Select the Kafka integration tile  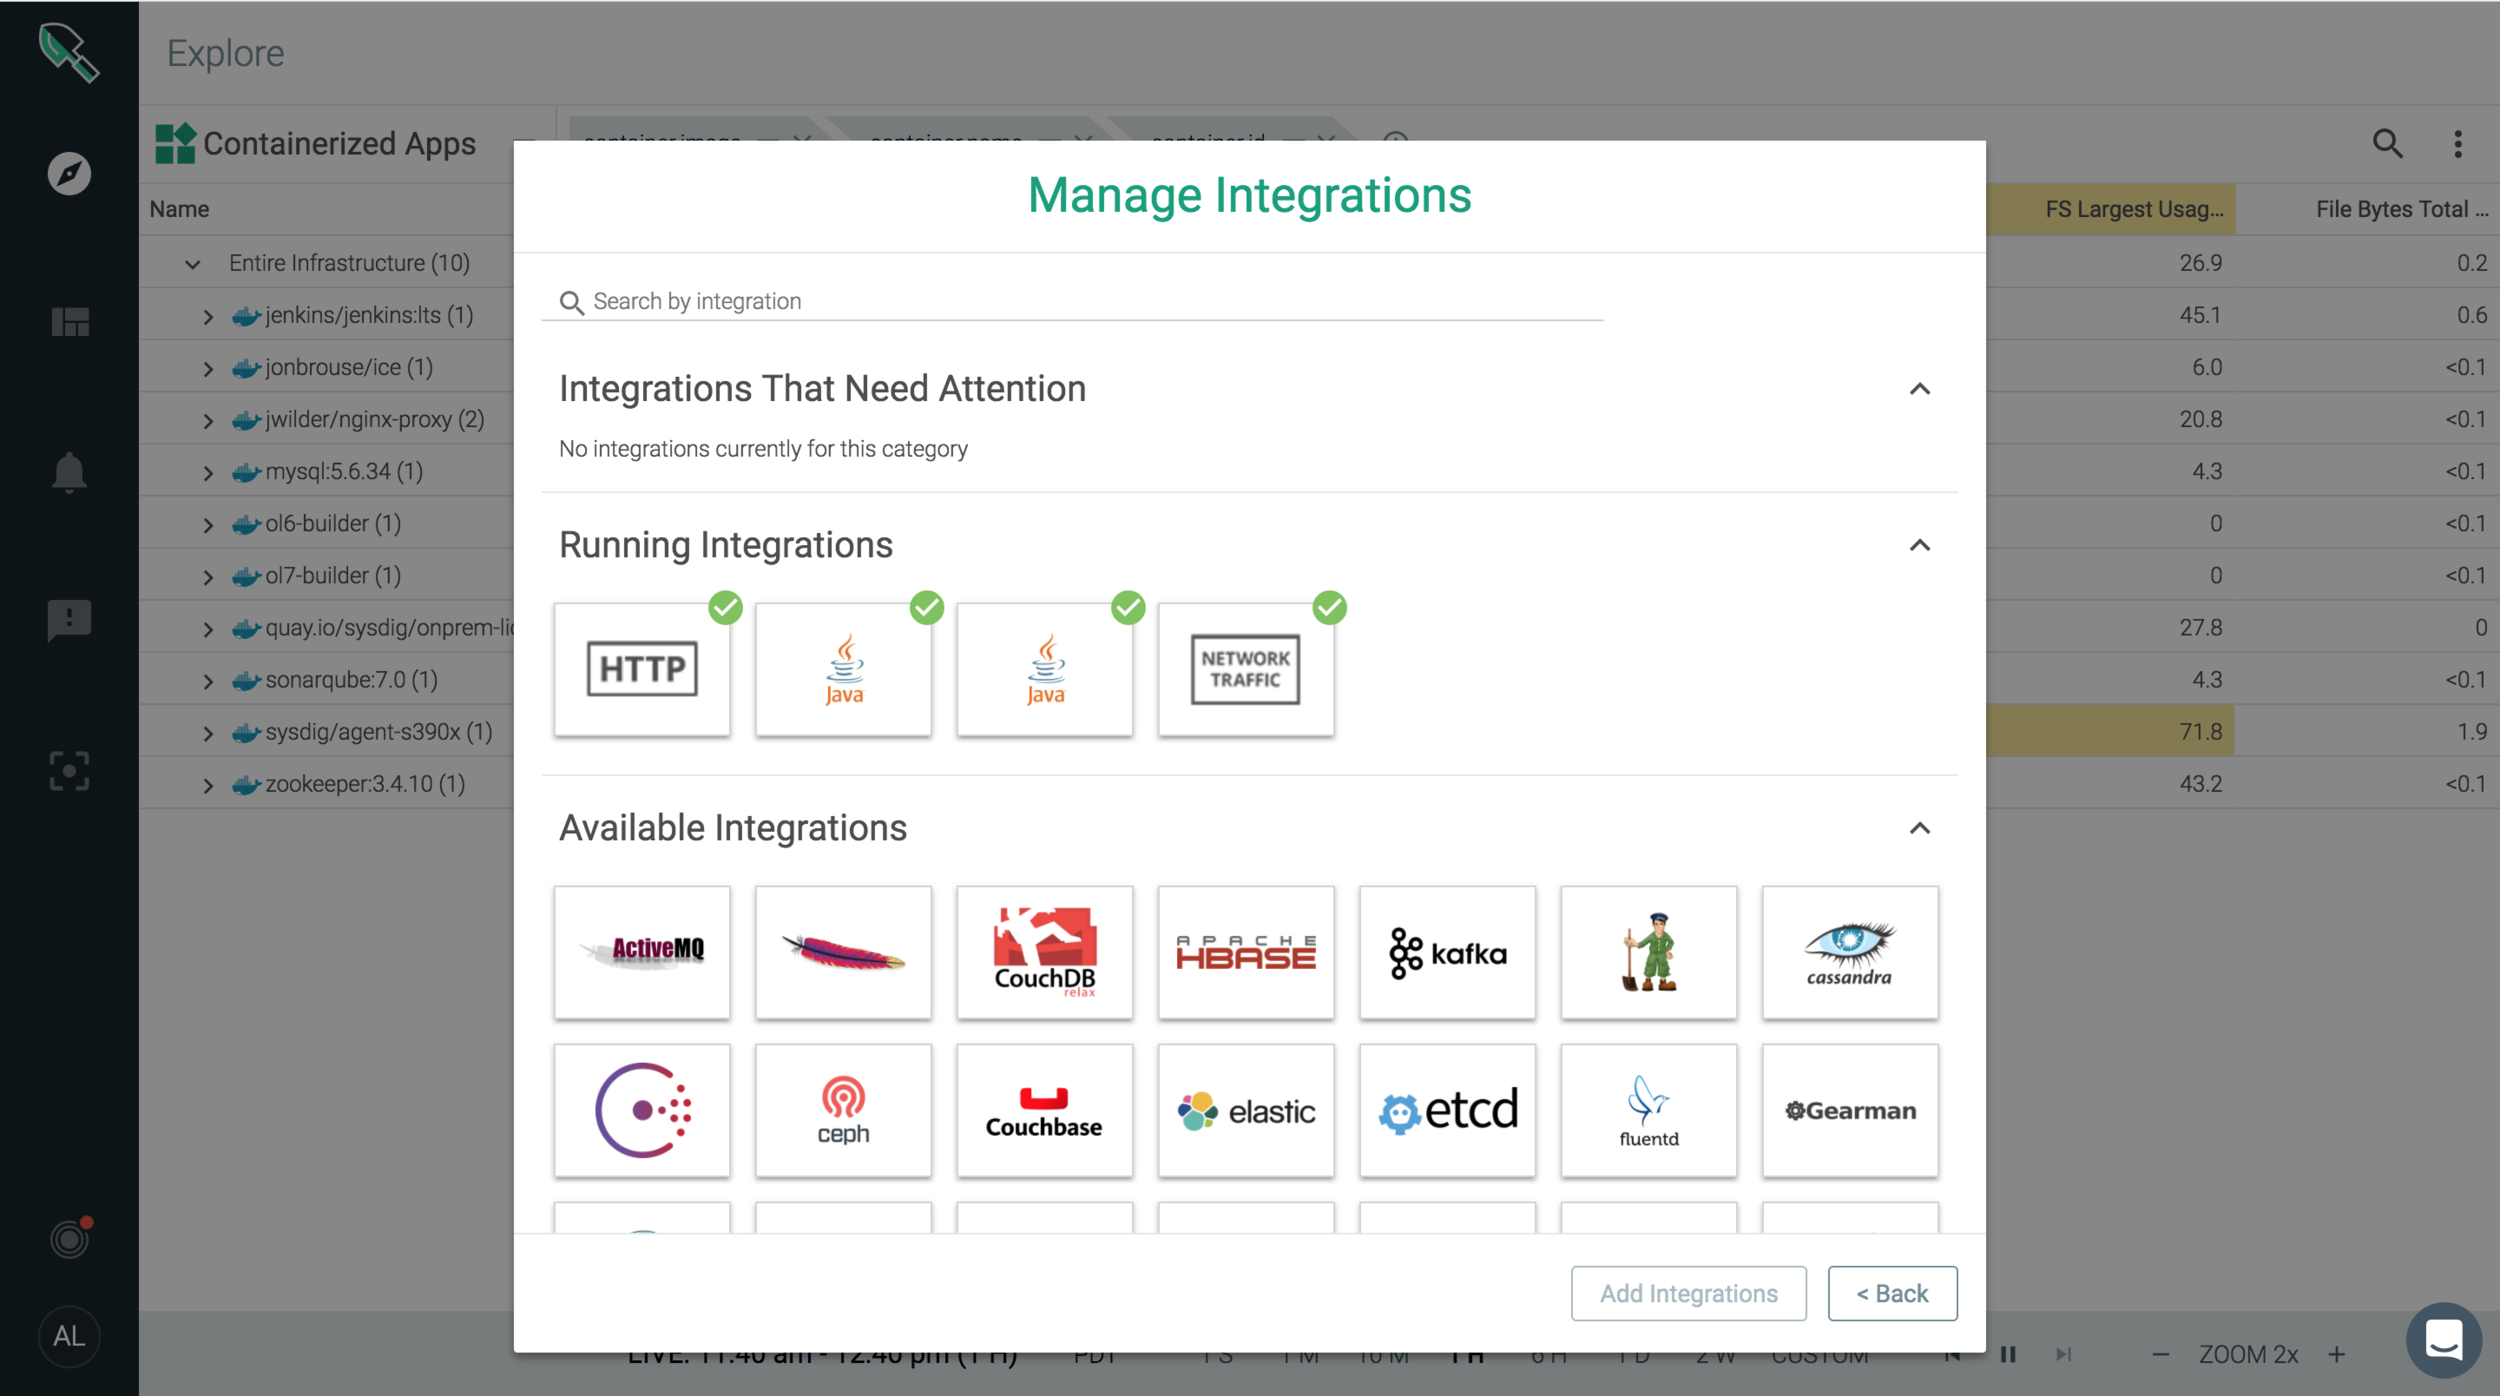point(1447,952)
